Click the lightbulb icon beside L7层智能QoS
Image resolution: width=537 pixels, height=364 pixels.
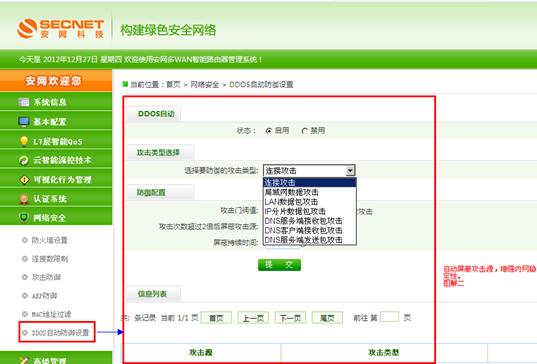(24, 141)
